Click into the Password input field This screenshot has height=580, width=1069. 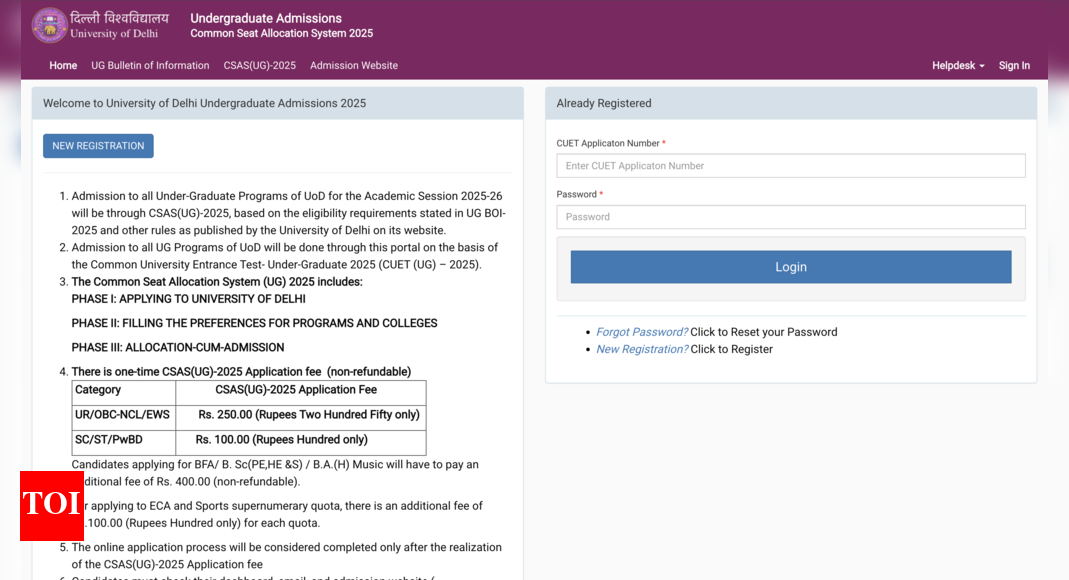[x=790, y=217]
